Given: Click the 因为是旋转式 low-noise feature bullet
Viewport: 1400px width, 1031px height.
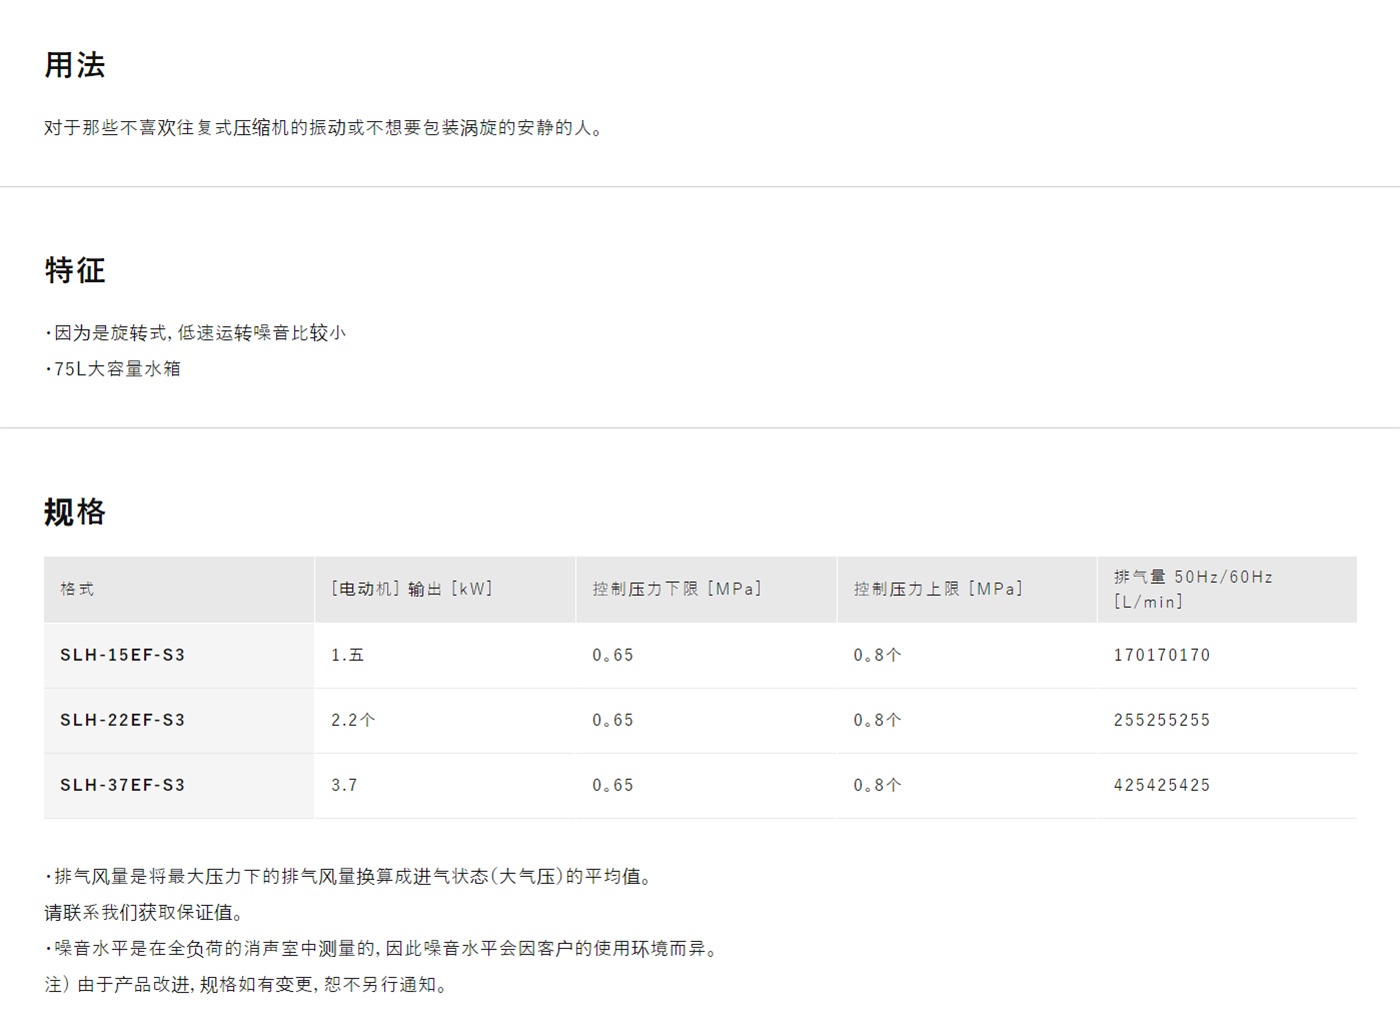Looking at the screenshot, I should [198, 333].
